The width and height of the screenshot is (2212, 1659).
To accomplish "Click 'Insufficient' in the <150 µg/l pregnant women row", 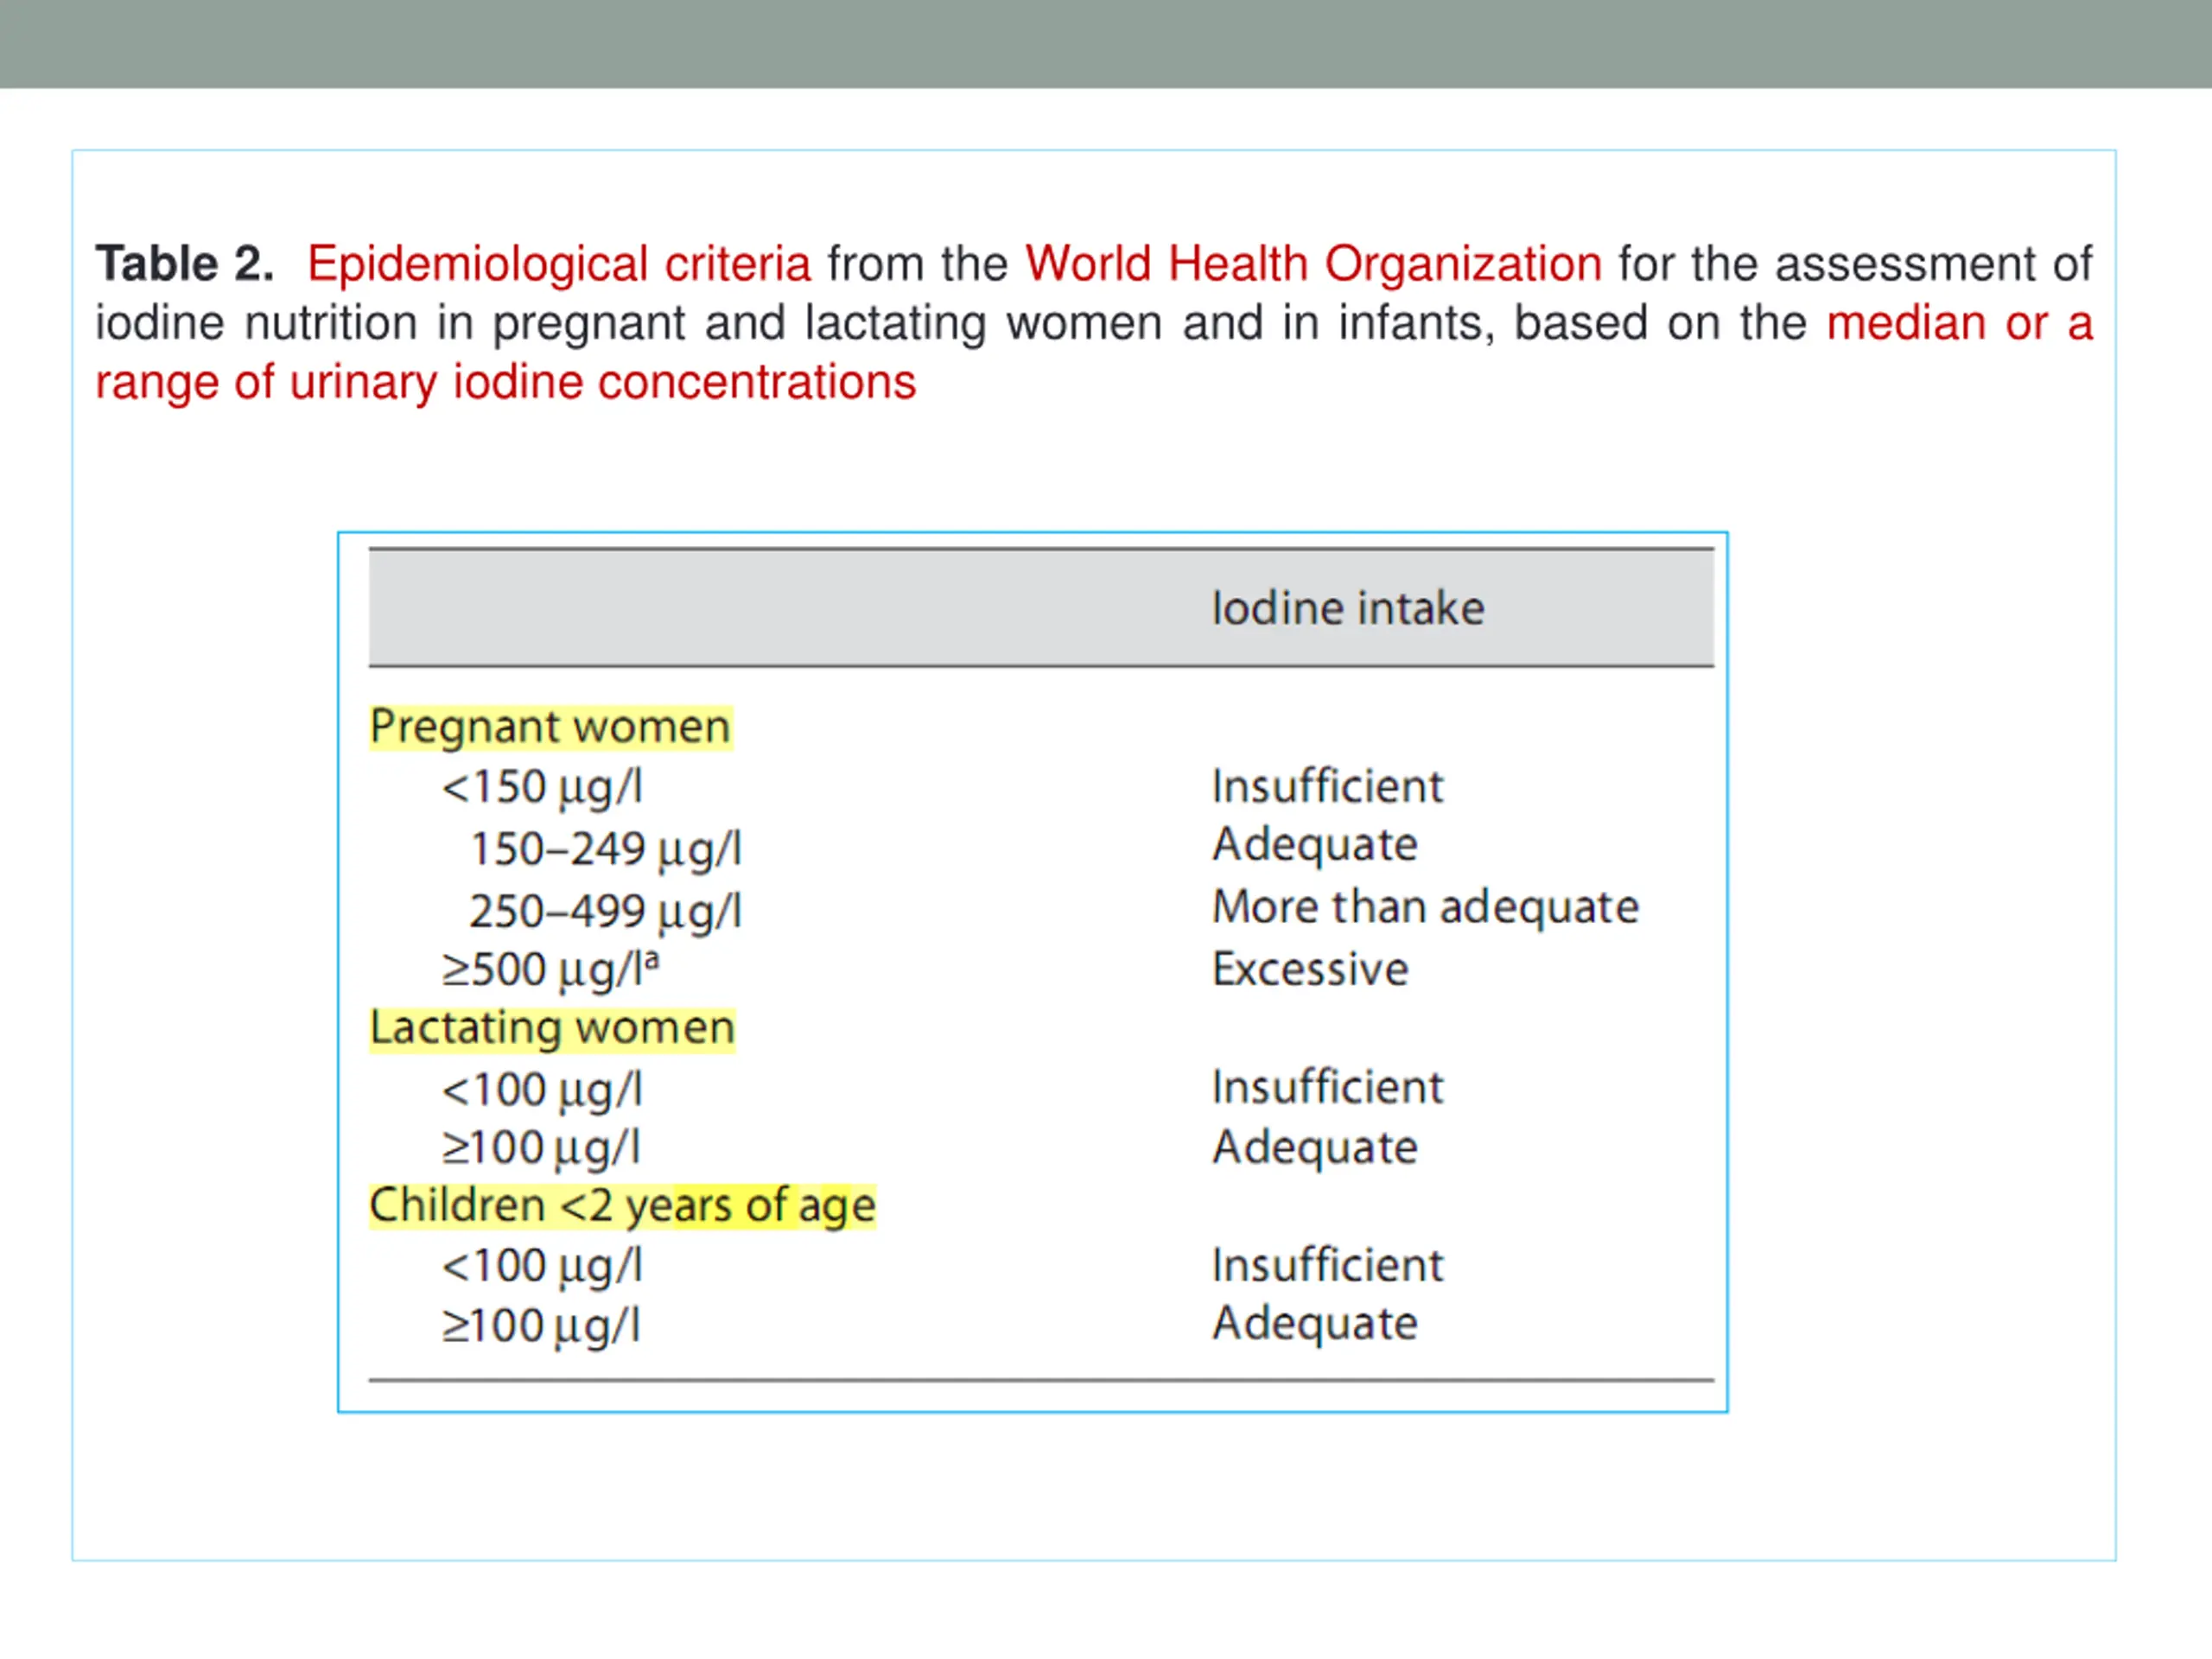I will pos(1327,786).
